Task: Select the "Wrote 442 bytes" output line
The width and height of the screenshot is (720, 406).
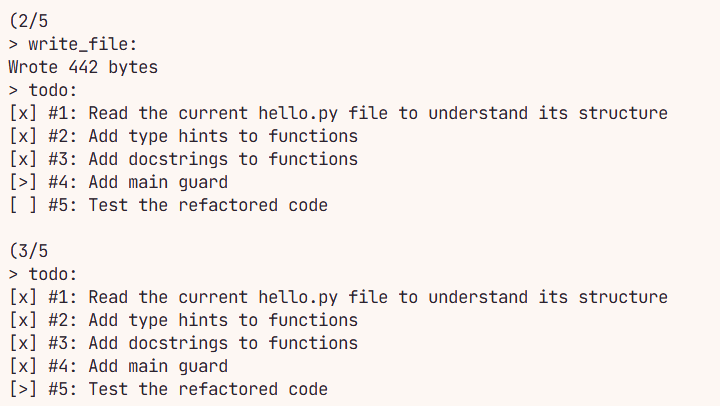Action: [82, 67]
